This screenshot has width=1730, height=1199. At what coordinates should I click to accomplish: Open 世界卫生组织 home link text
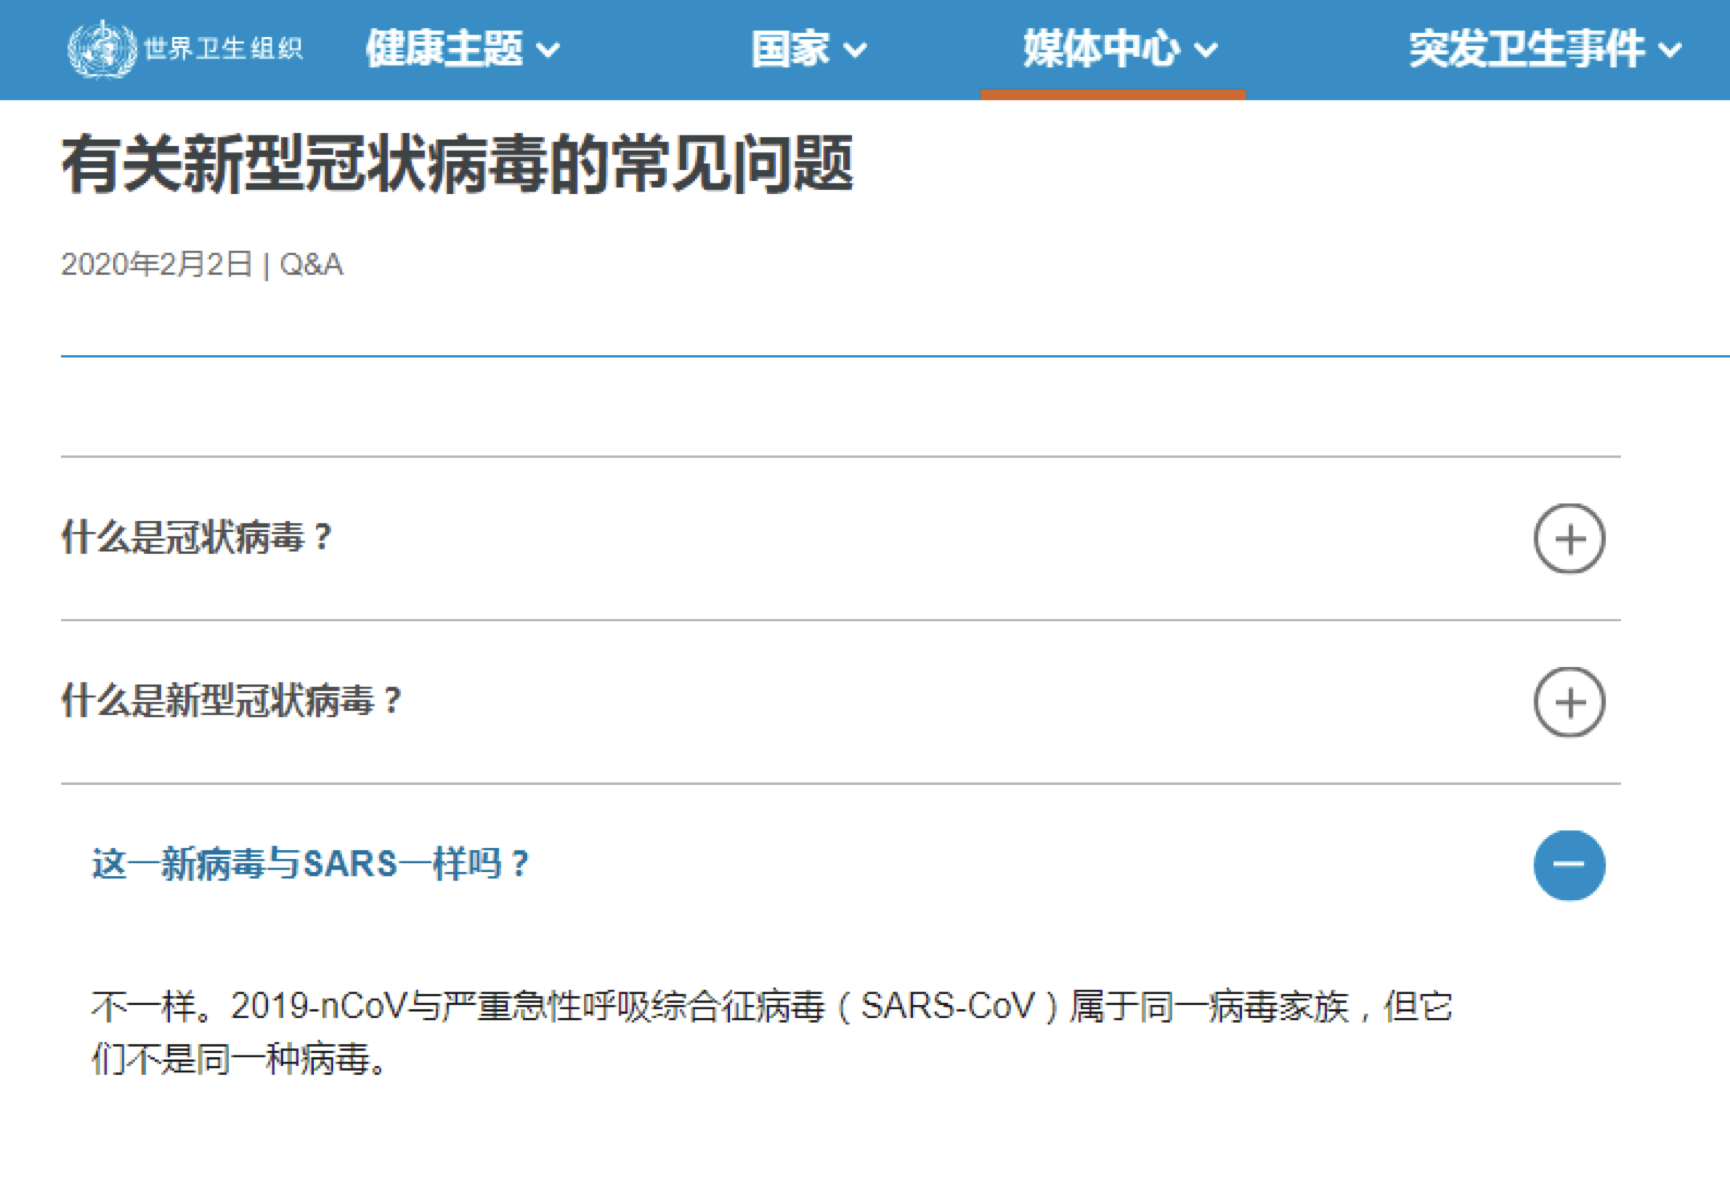tap(222, 48)
